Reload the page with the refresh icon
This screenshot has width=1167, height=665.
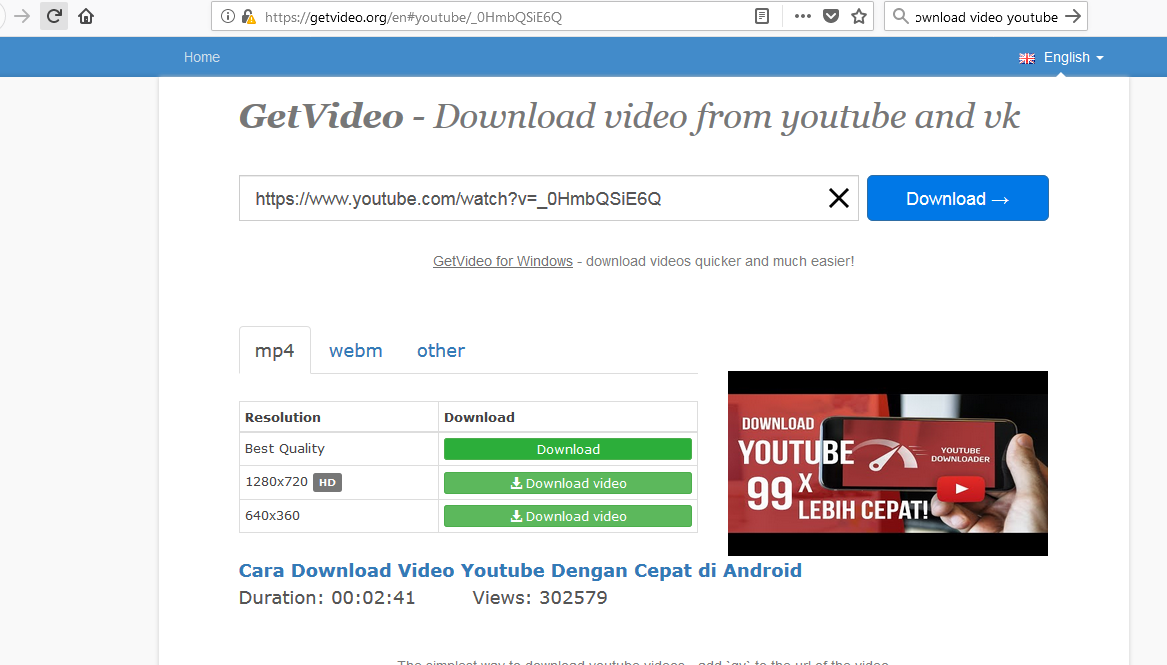(54, 16)
